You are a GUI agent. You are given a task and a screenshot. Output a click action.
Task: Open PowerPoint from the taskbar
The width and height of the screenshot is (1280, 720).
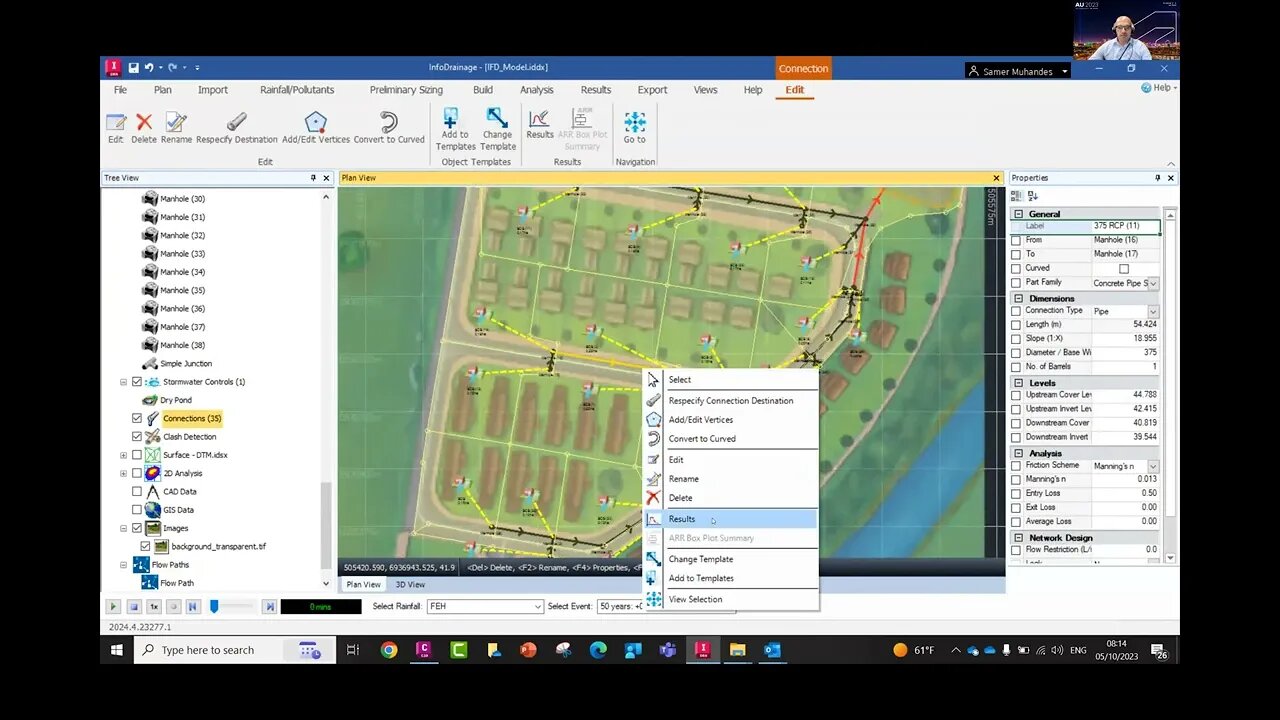pyautogui.click(x=528, y=650)
